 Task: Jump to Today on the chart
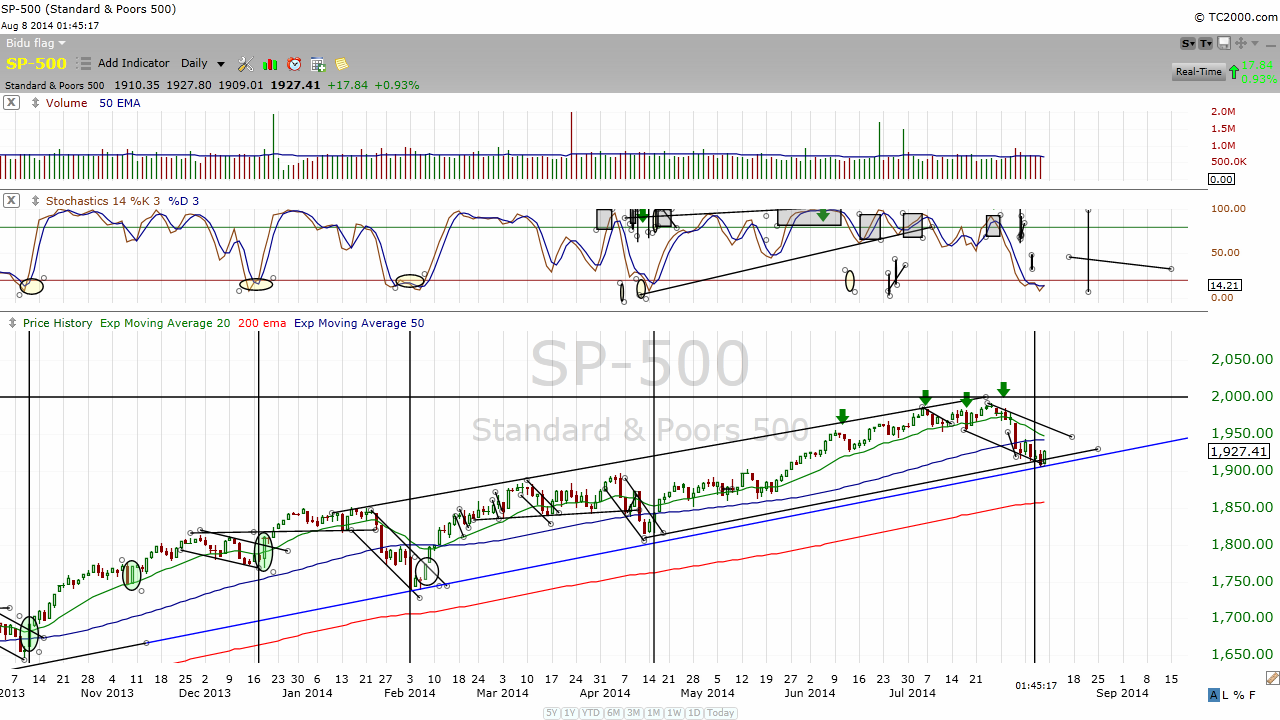click(720, 713)
